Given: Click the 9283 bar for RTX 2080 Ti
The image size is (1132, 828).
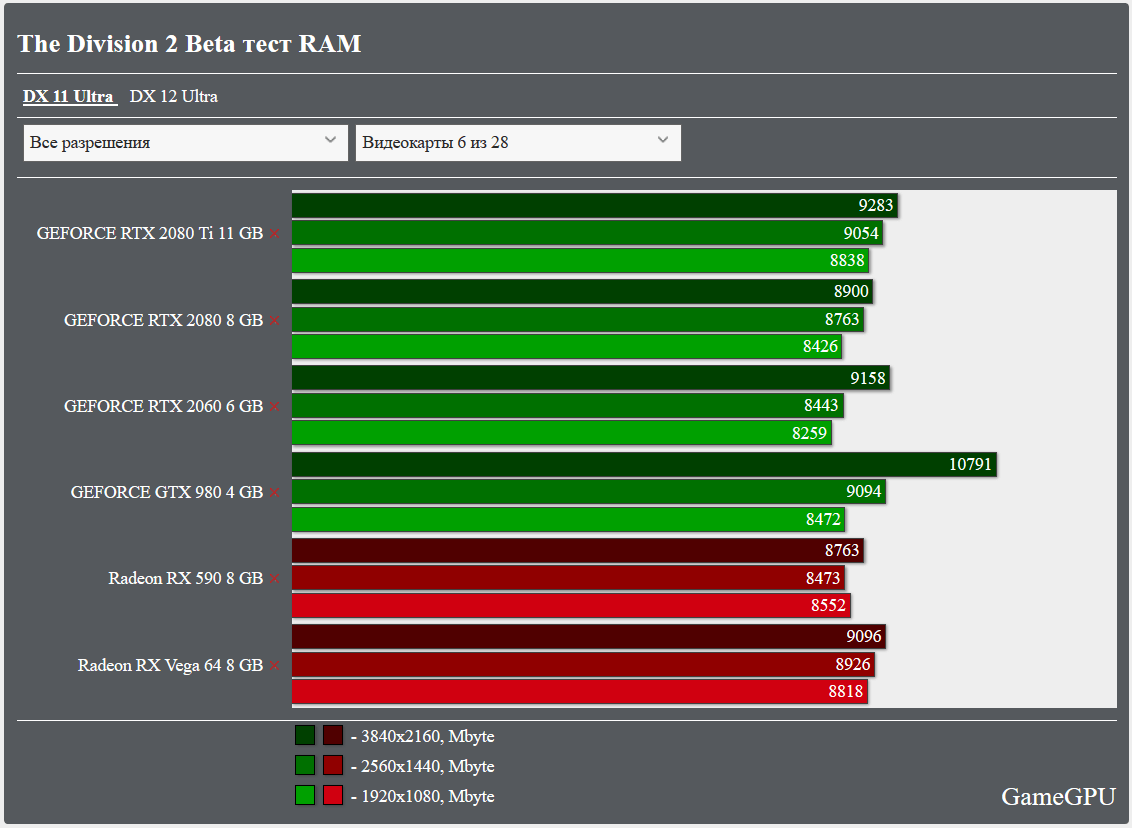Looking at the screenshot, I should point(595,205).
